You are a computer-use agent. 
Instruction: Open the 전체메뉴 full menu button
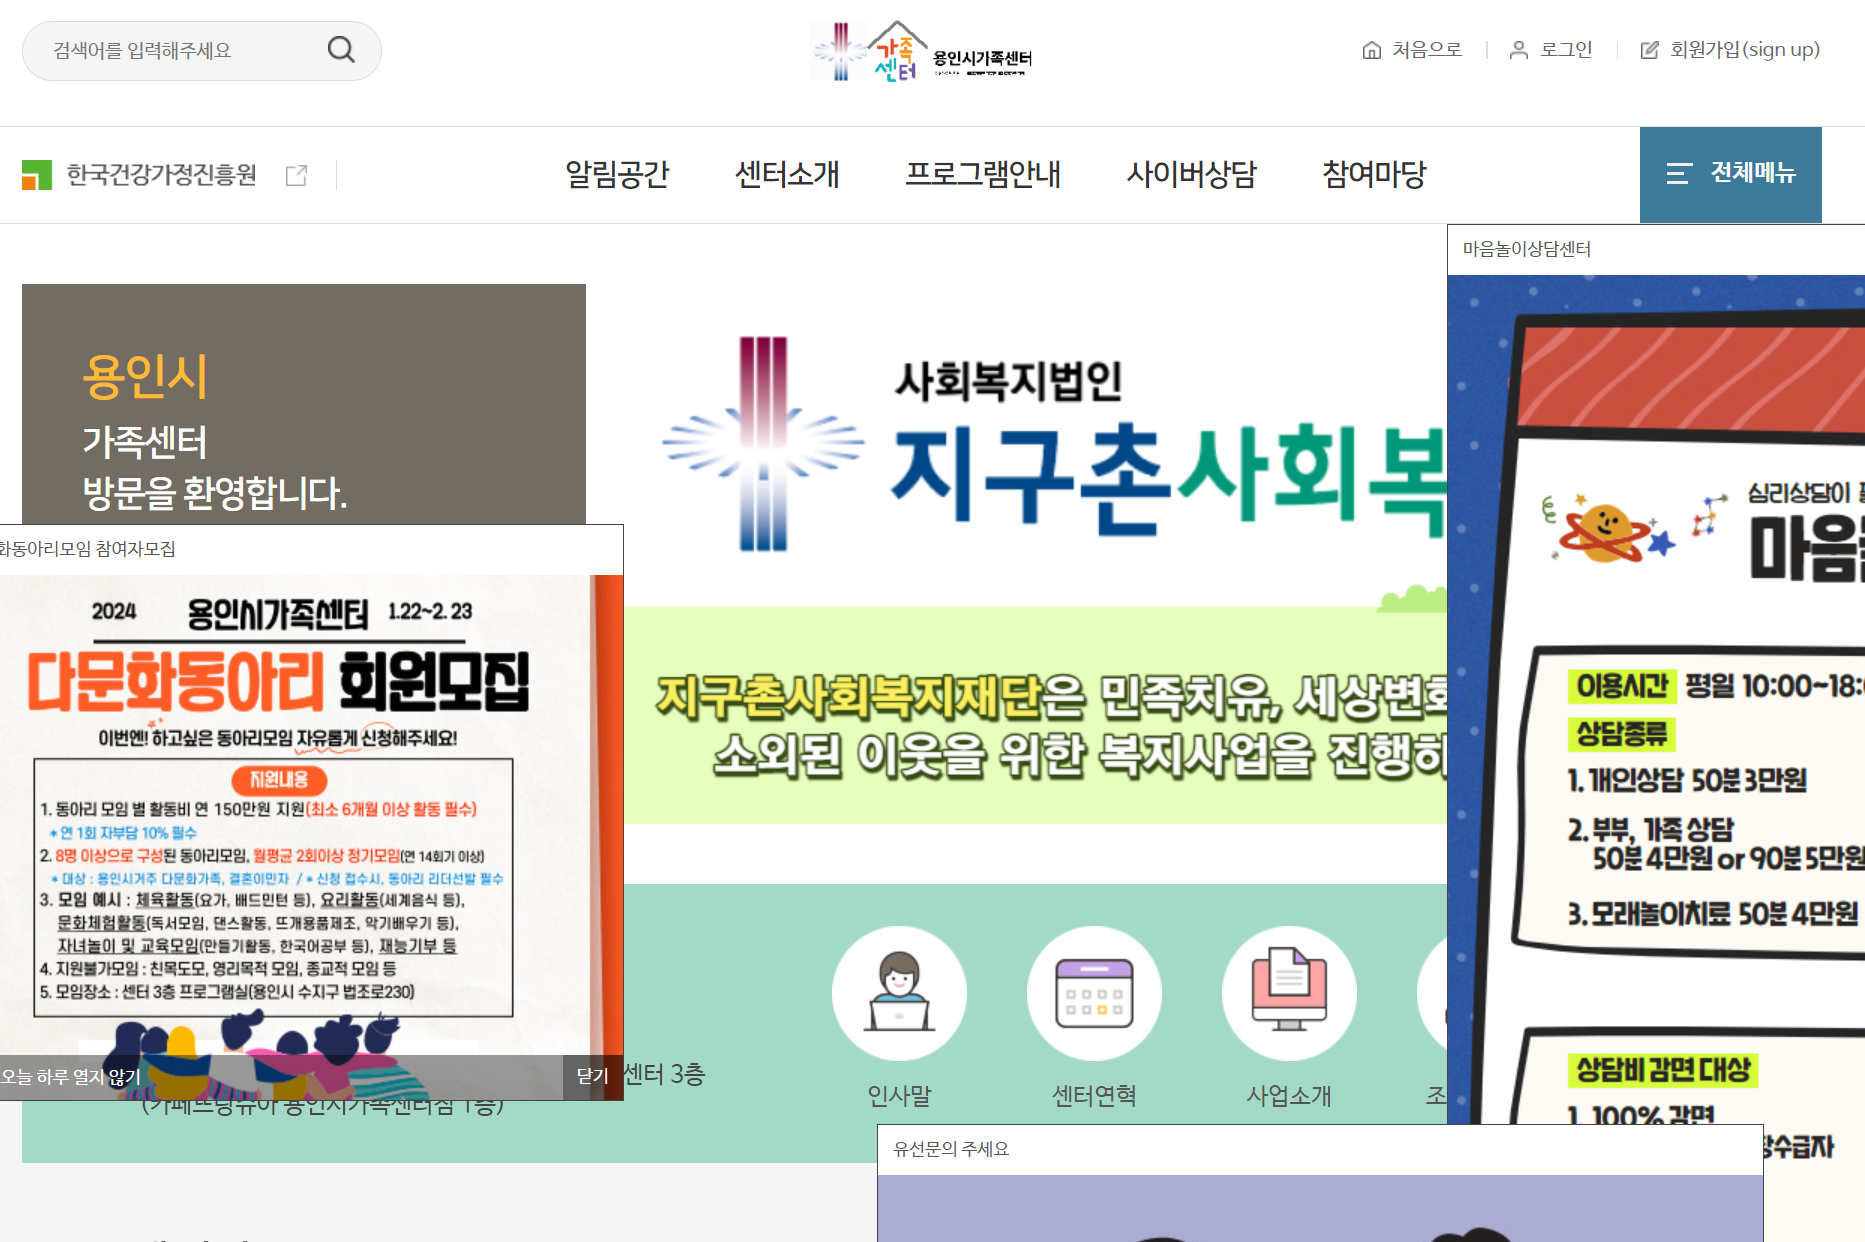(x=1730, y=174)
